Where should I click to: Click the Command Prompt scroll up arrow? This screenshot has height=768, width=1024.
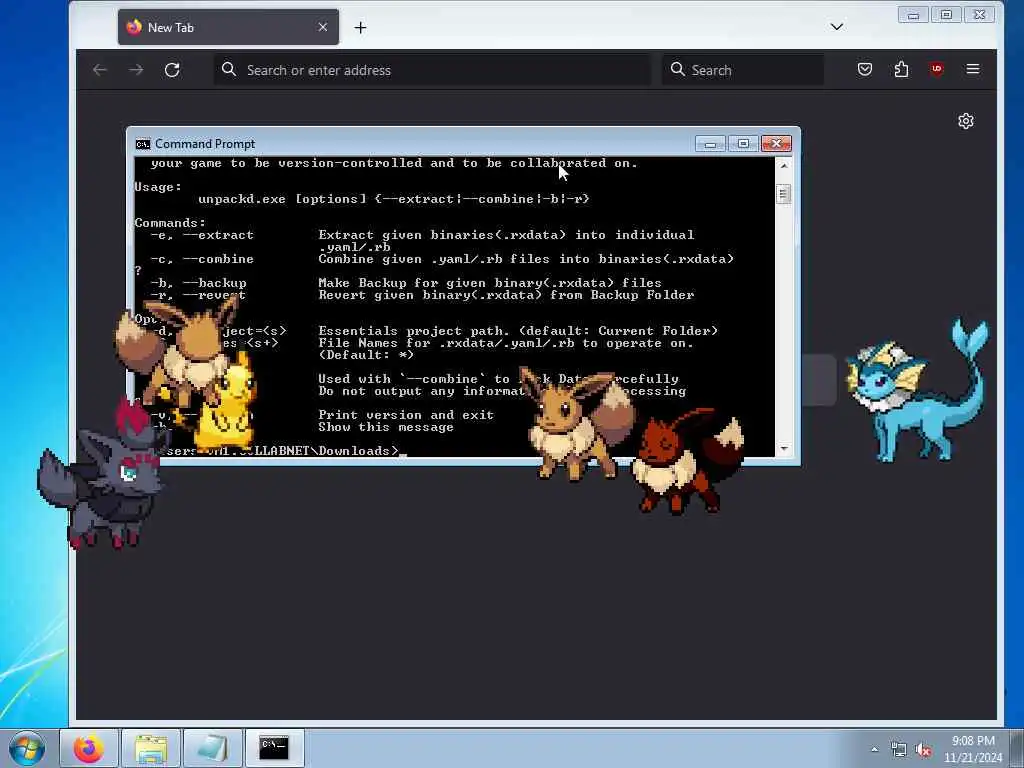coord(784,165)
